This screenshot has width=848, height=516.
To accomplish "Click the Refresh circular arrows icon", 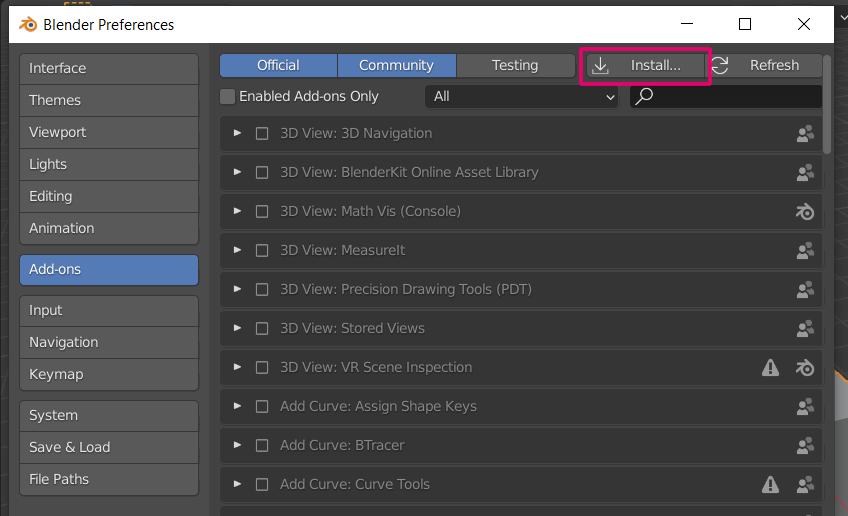I will (x=720, y=65).
